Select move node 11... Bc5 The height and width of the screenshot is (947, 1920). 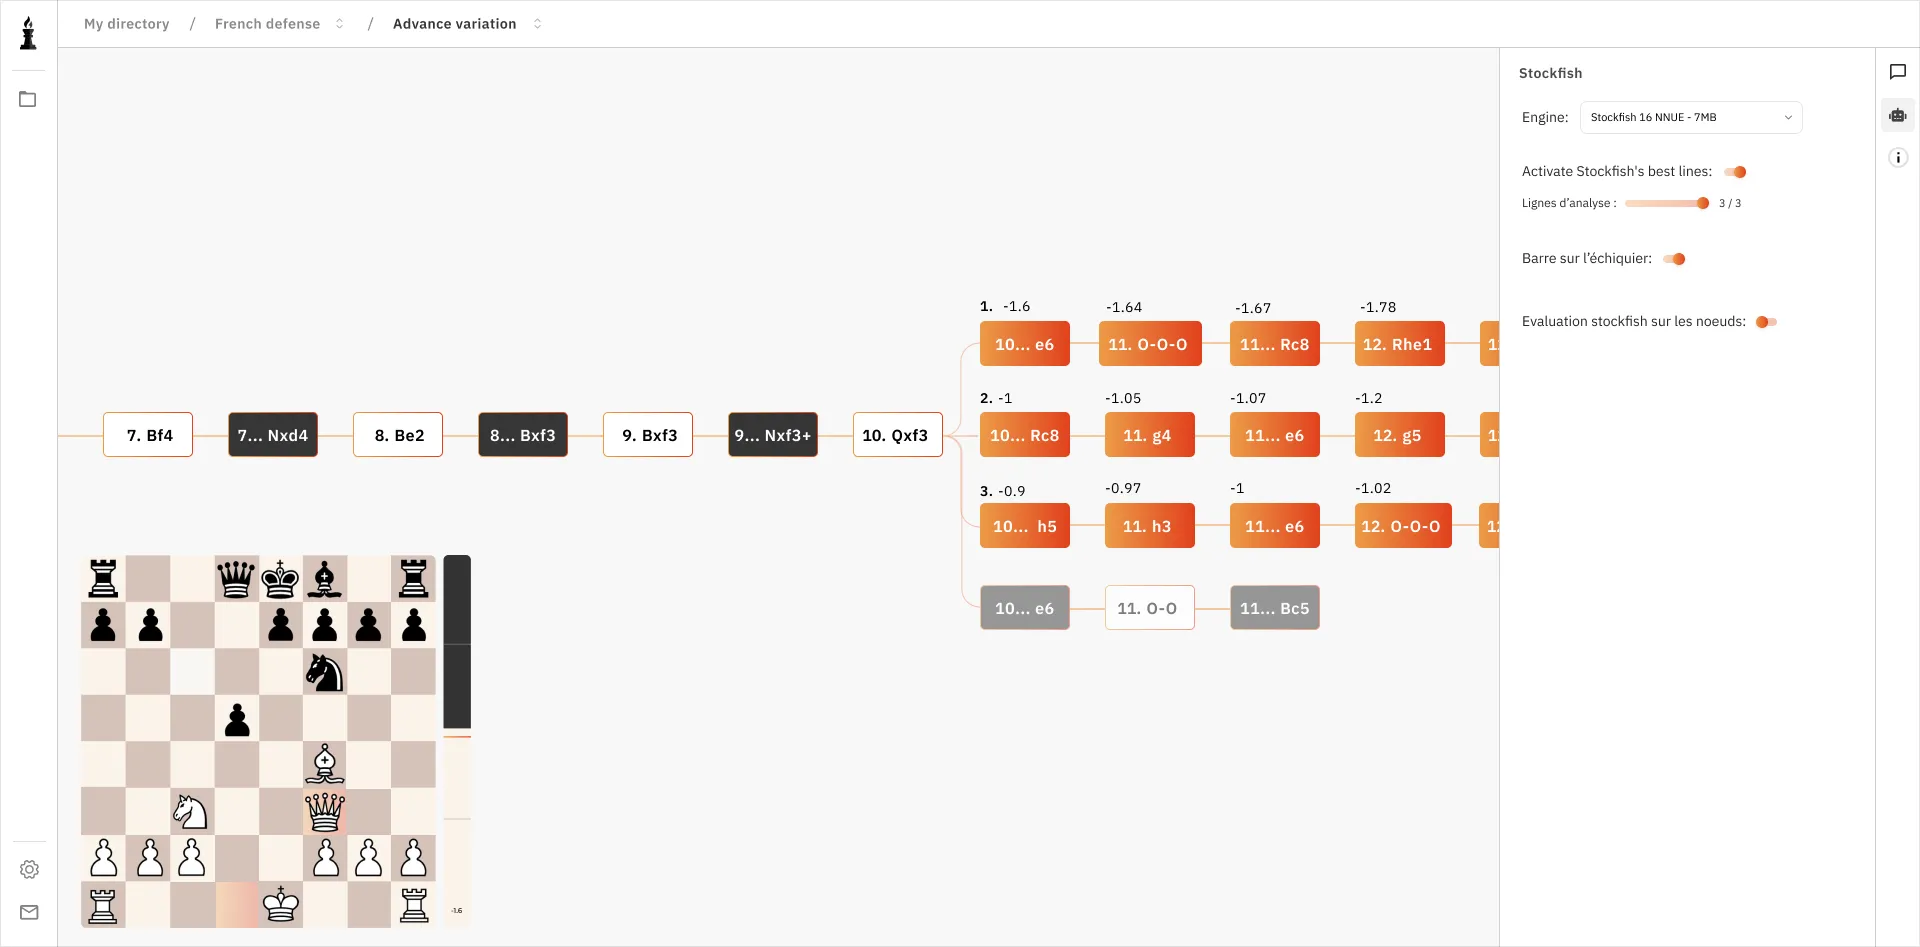(x=1275, y=608)
